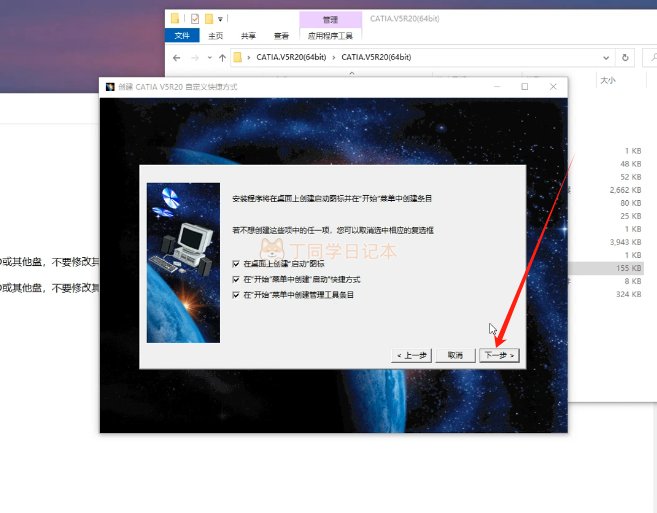Click the 管理 contextual tab header

pyautogui.click(x=330, y=19)
